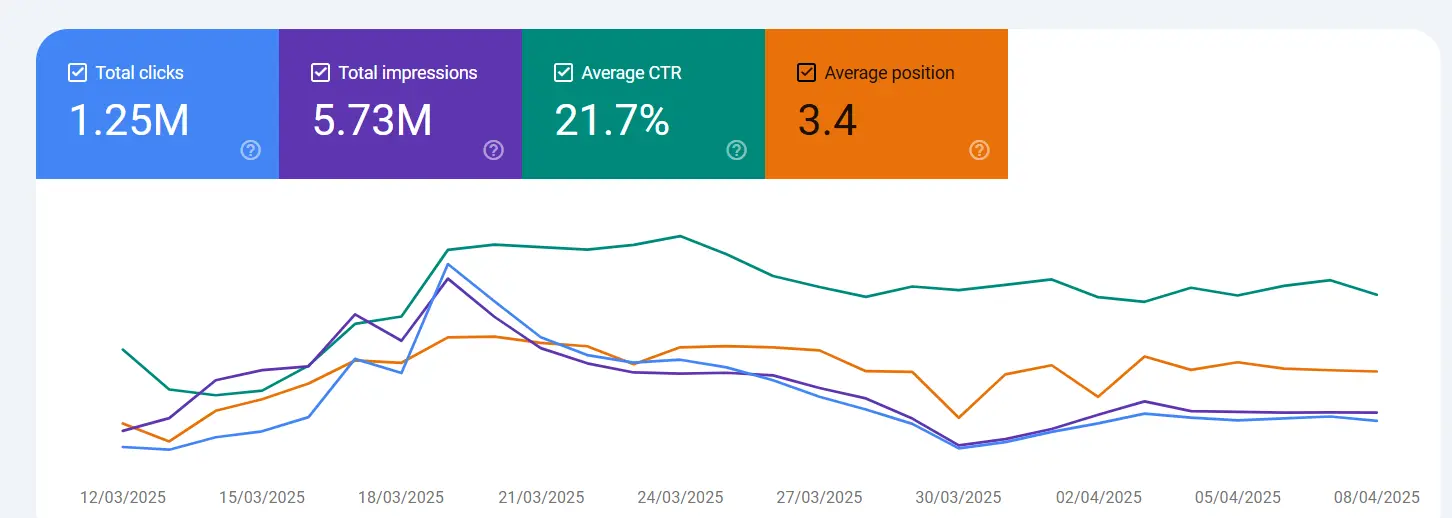Click the 30/03/2025 date label
Screen dimensions: 1452x518
(959, 497)
